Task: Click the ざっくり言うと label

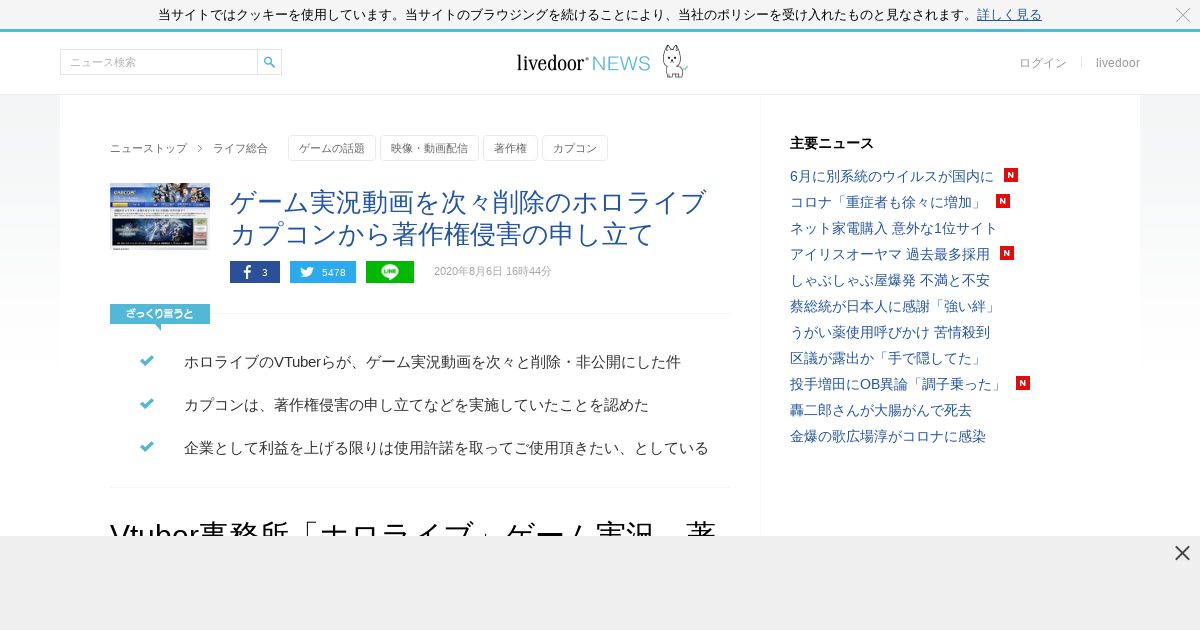Action: [x=160, y=314]
